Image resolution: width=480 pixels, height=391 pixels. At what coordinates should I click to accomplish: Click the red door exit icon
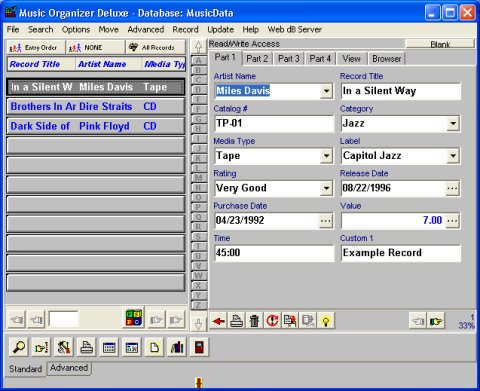point(199,347)
